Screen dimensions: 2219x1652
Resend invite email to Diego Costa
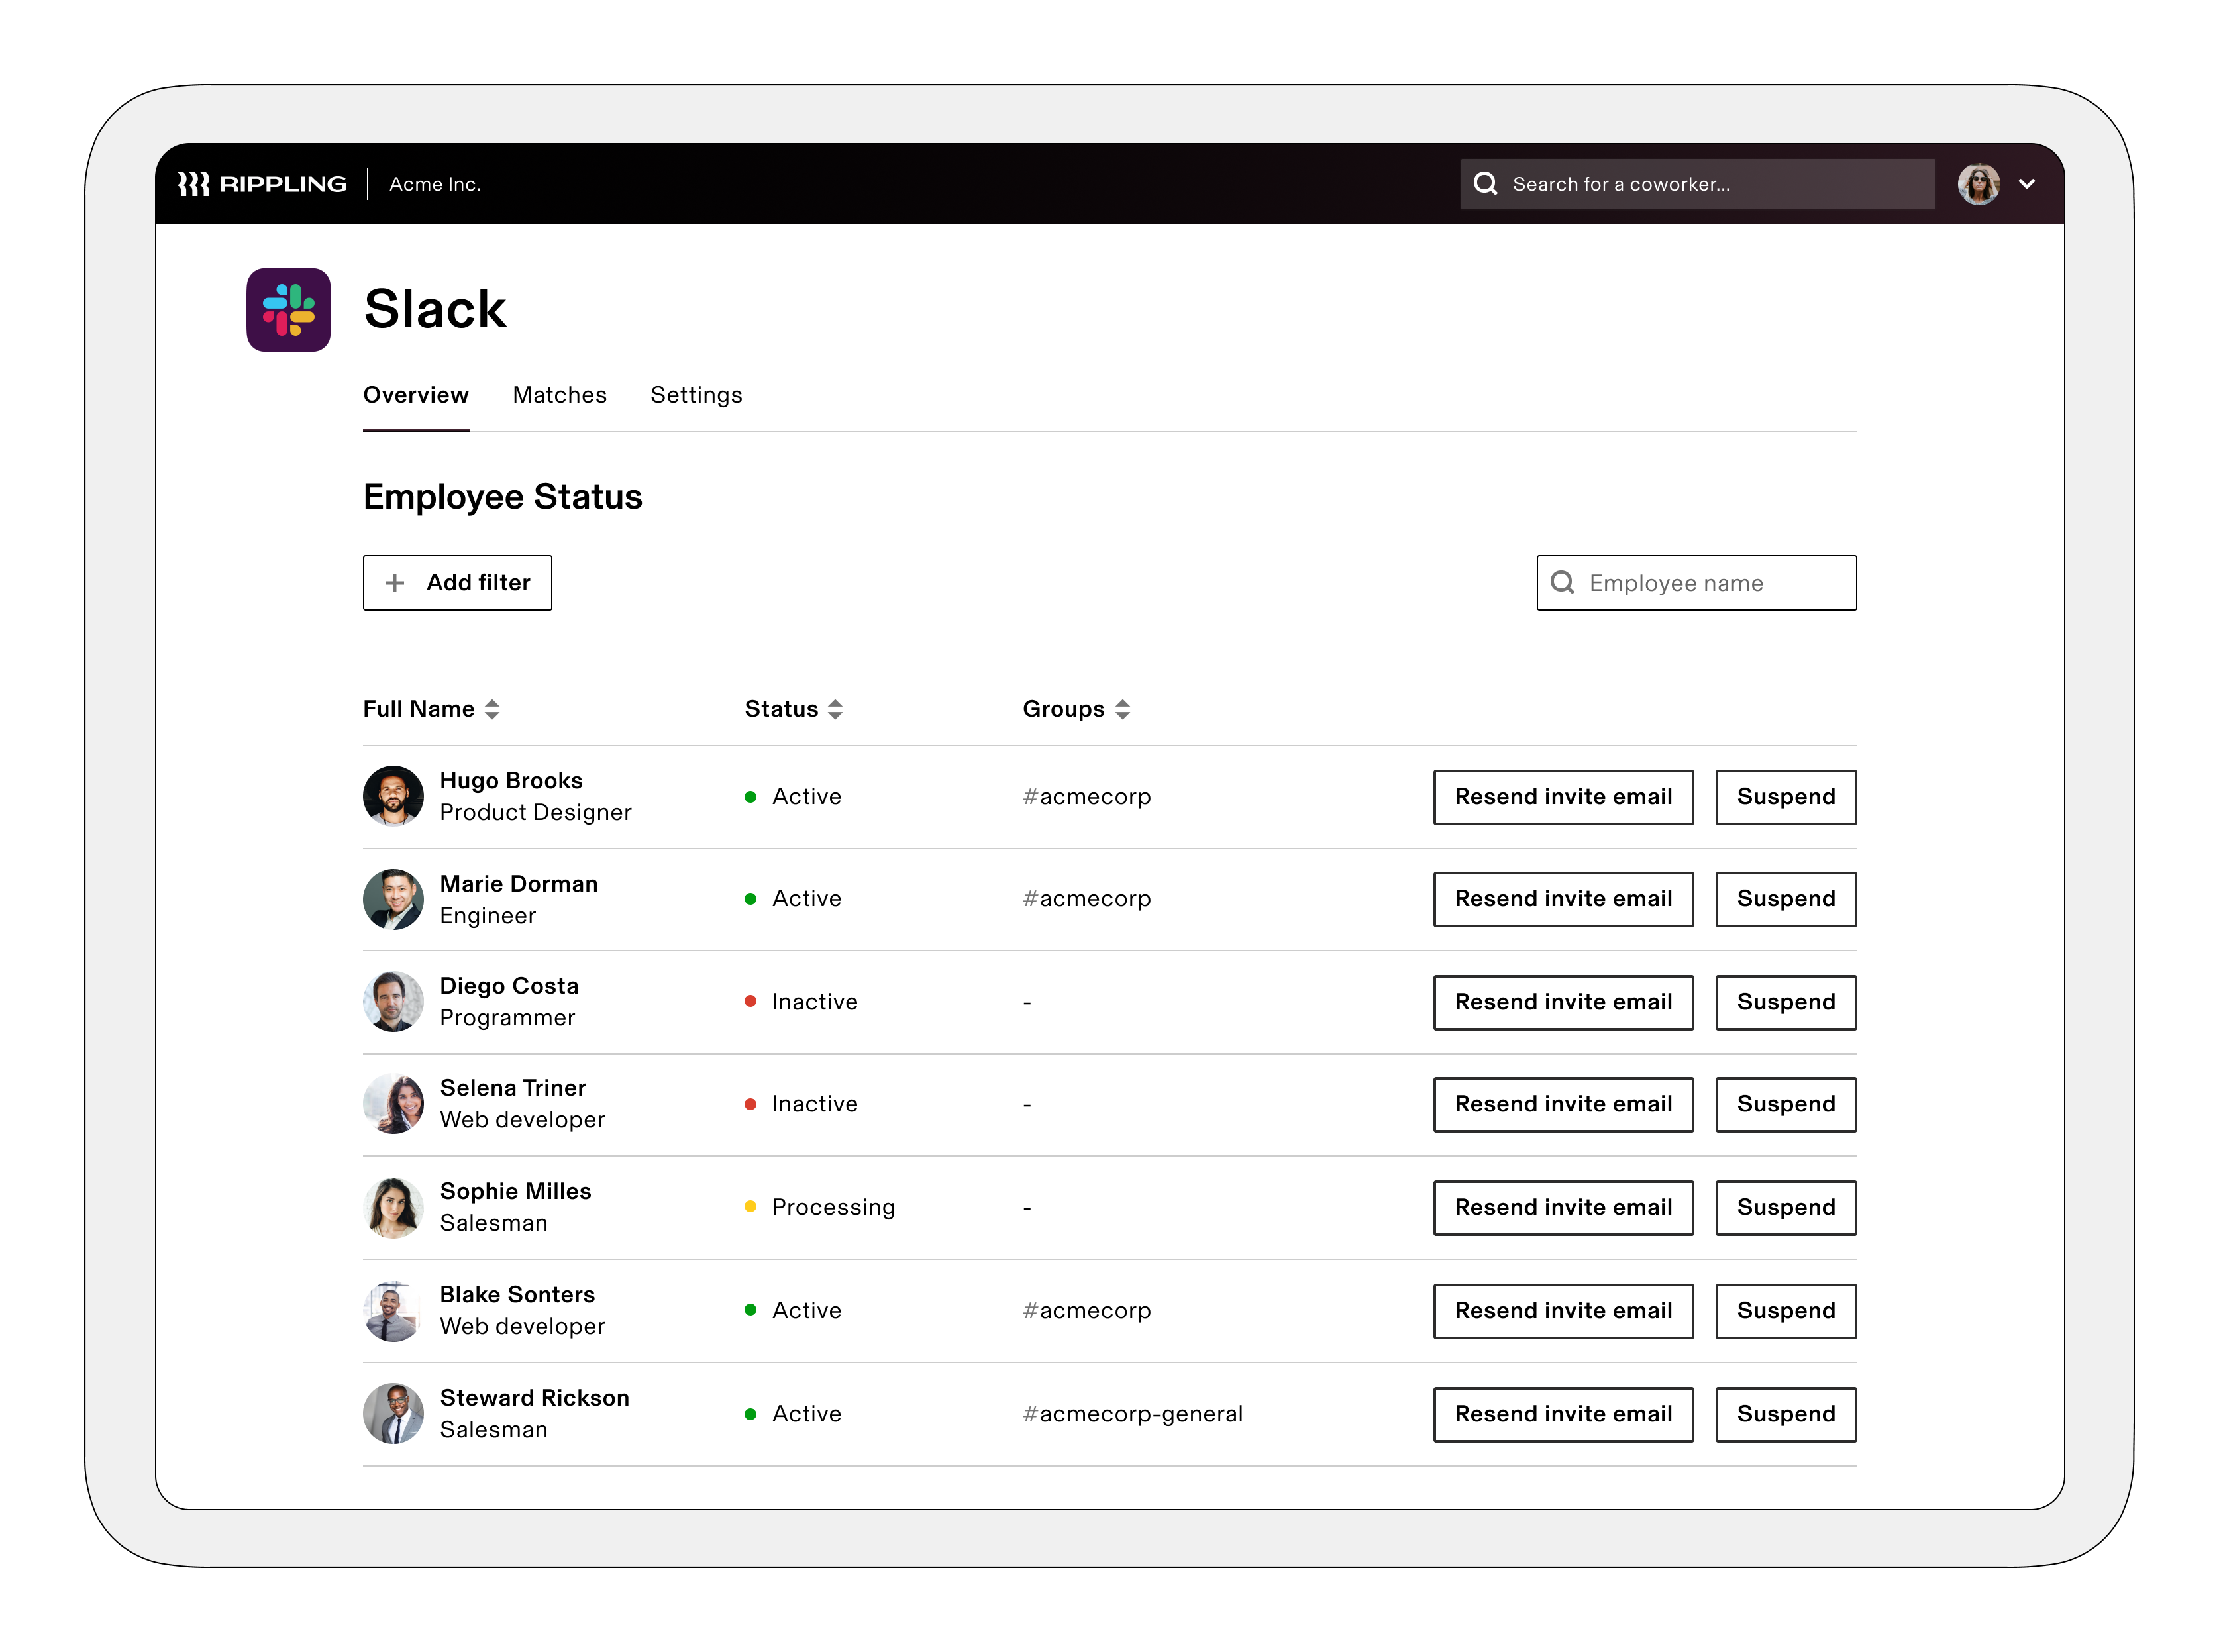(x=1563, y=1002)
